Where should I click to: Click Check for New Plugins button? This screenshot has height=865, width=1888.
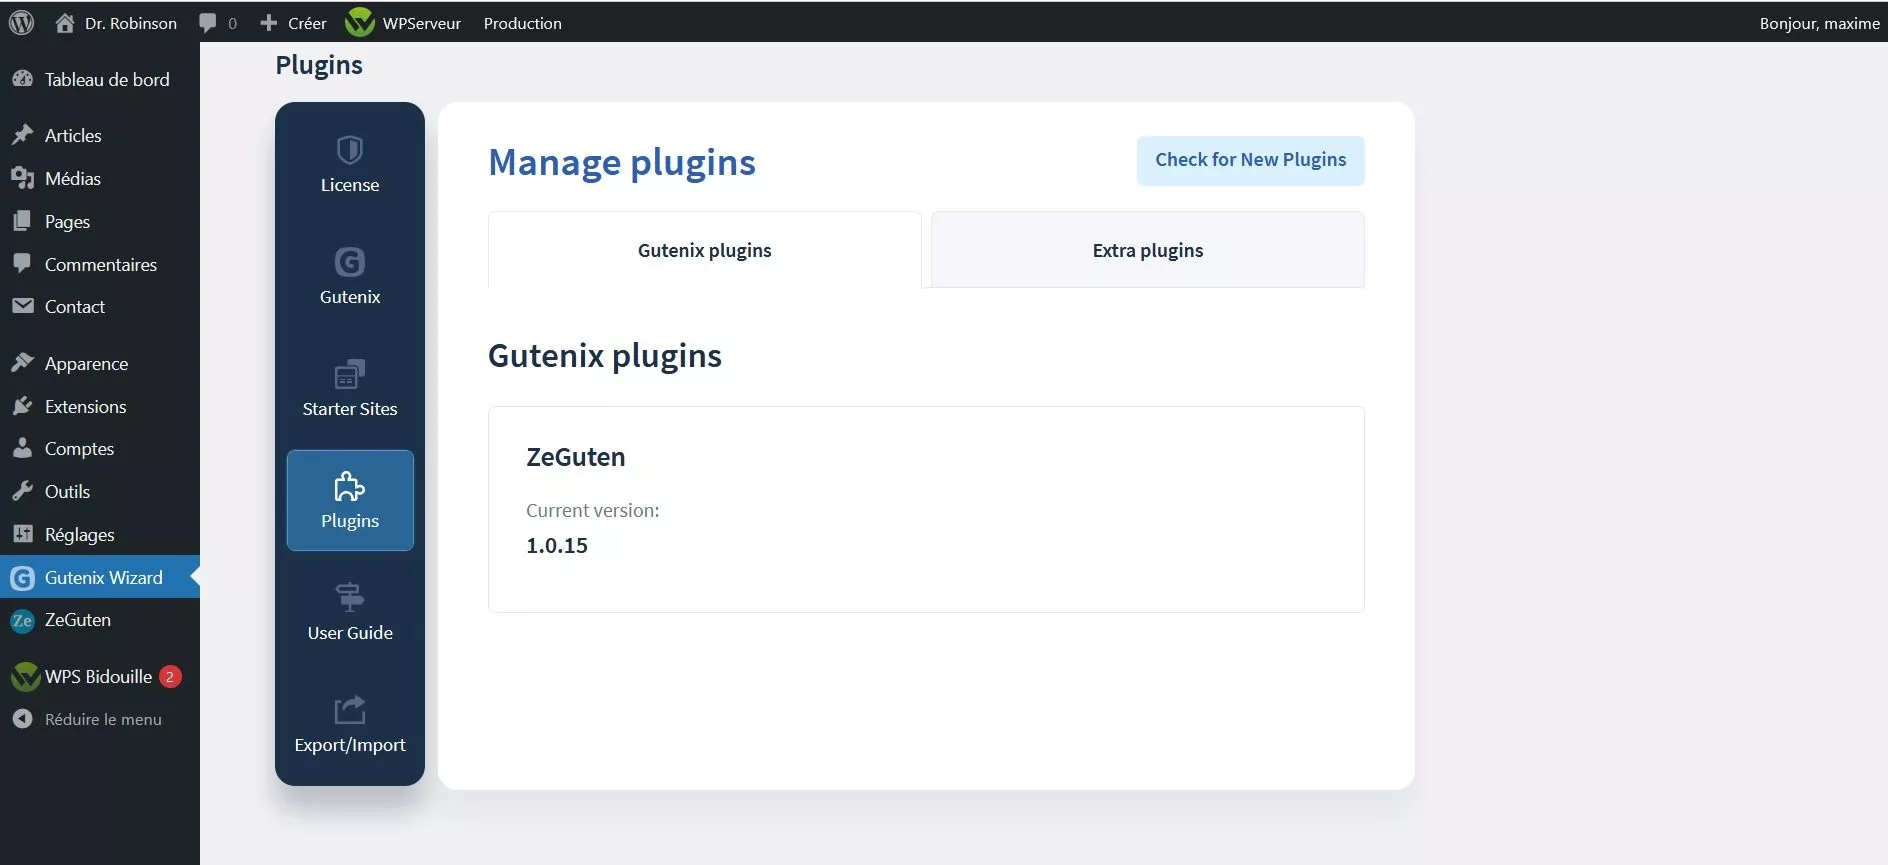pos(1251,160)
